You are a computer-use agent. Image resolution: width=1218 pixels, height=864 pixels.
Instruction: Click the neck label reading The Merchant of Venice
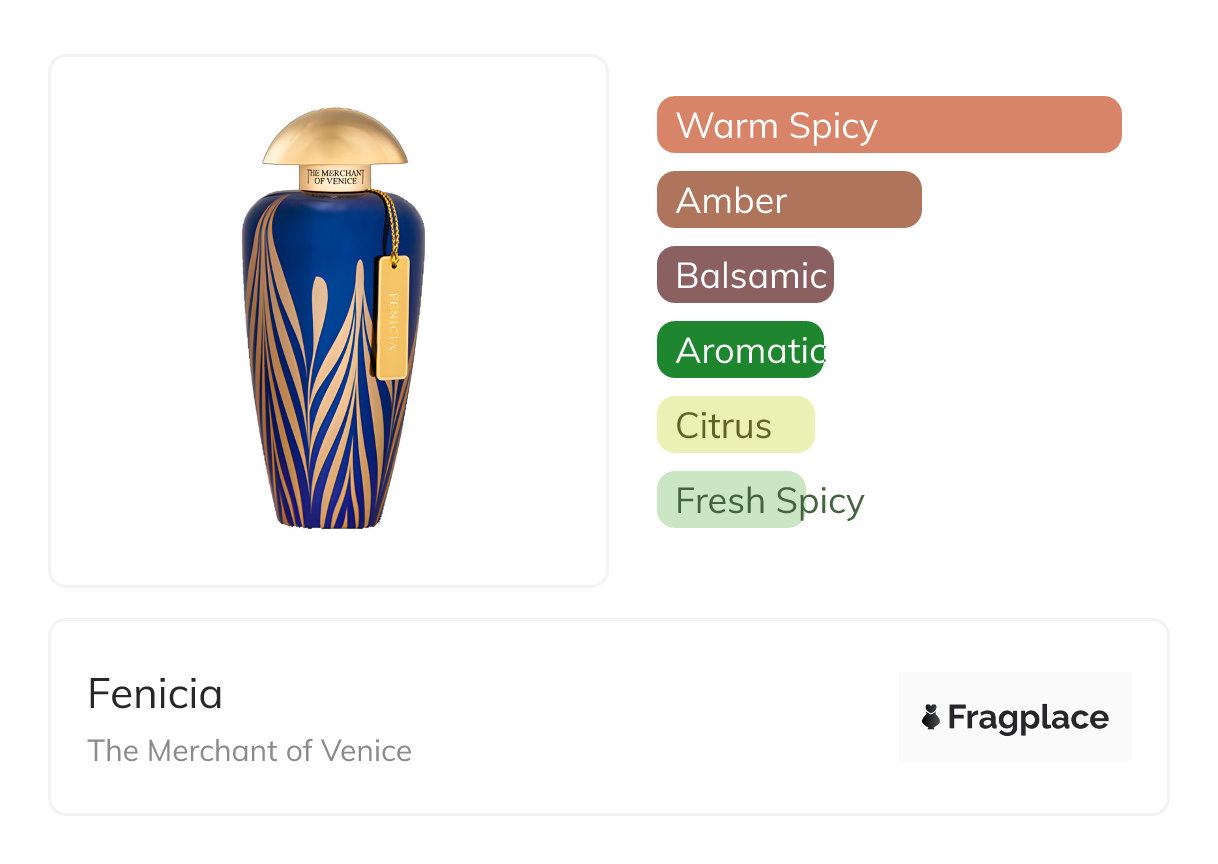click(335, 178)
